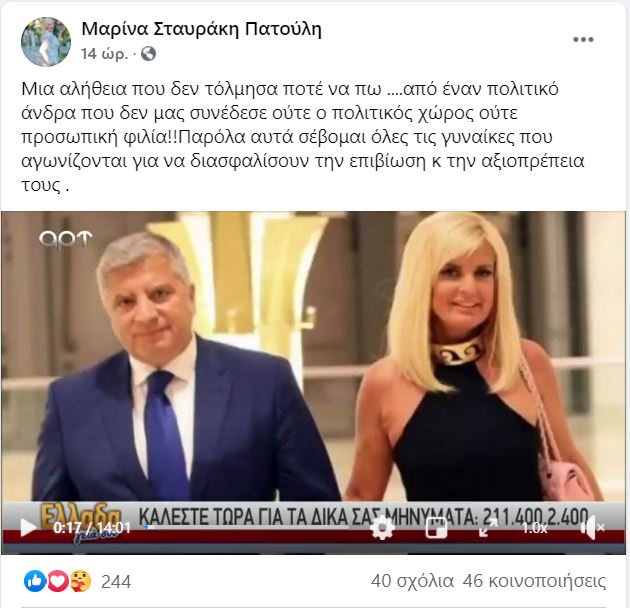Open the 40 σχόλια comments link

[x=412, y=581]
